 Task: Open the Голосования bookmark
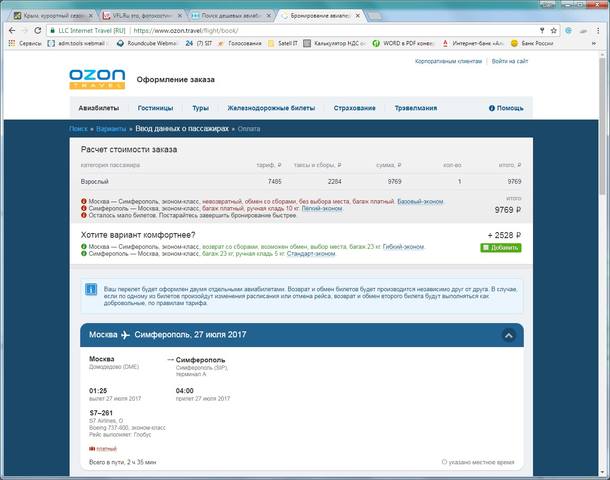[x=240, y=43]
